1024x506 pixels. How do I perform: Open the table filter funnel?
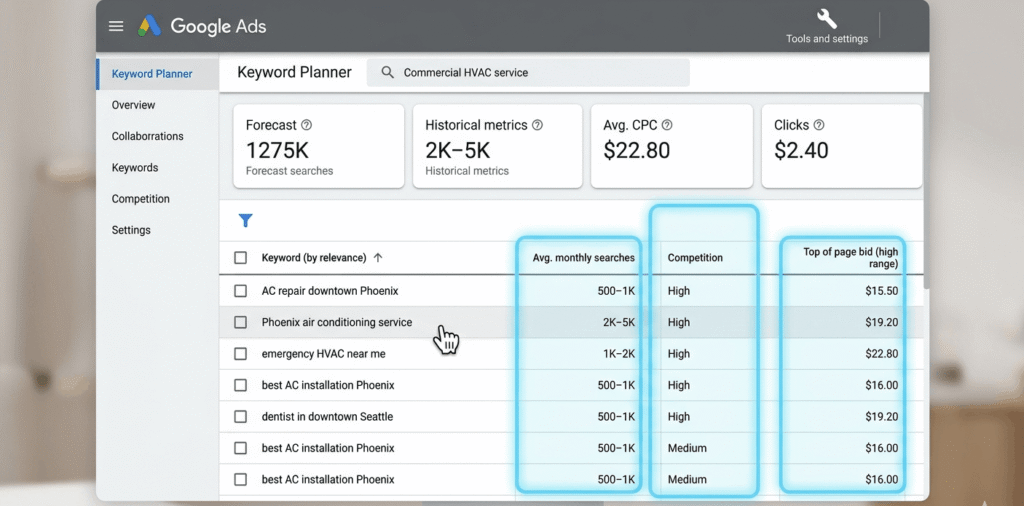click(246, 221)
